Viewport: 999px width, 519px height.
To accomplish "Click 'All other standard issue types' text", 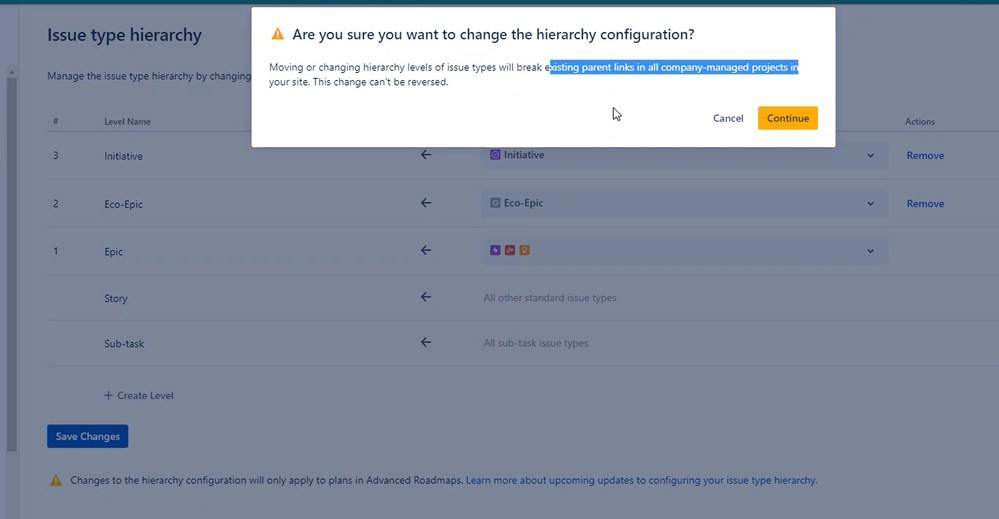I will pyautogui.click(x=550, y=297).
